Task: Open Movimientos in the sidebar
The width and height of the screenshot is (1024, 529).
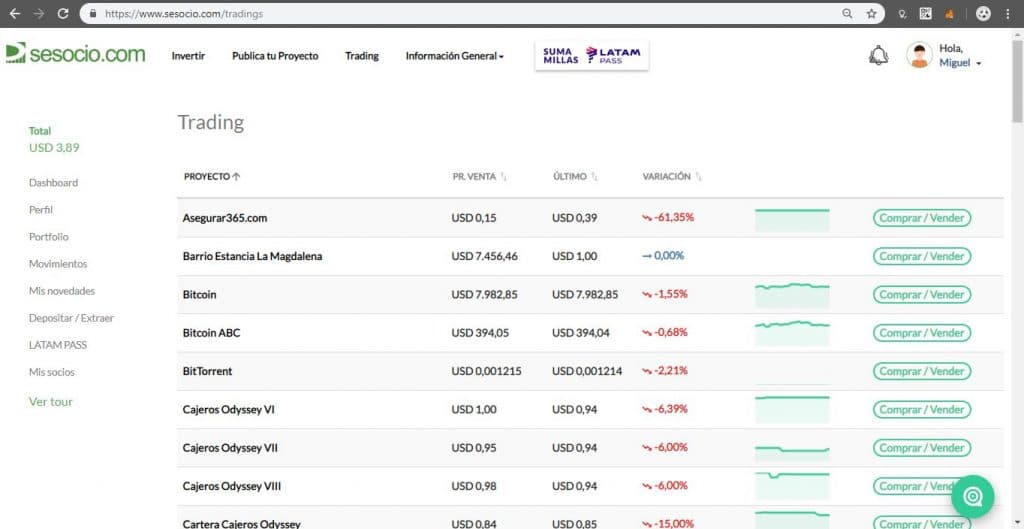Action: (58, 264)
